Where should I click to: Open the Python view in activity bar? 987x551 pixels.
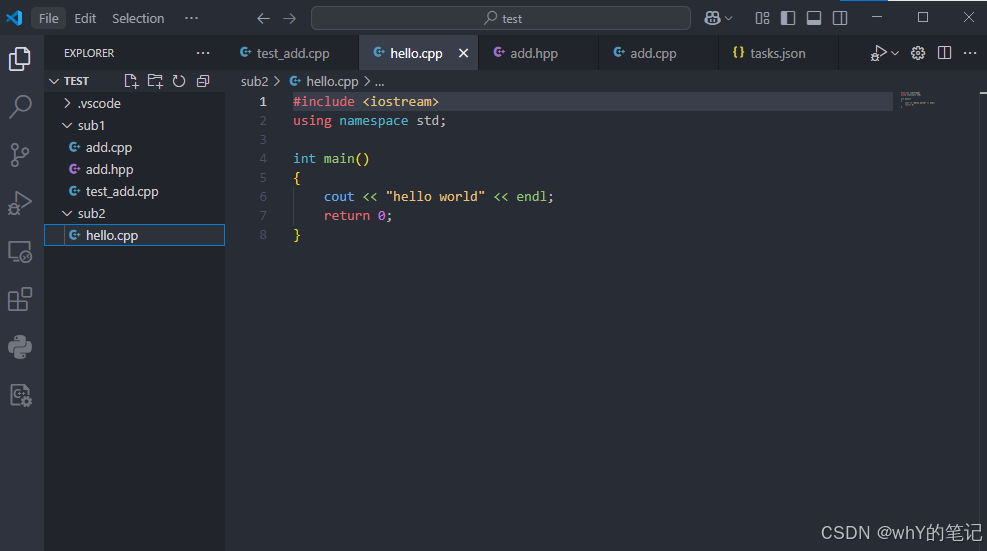[x=20, y=347]
